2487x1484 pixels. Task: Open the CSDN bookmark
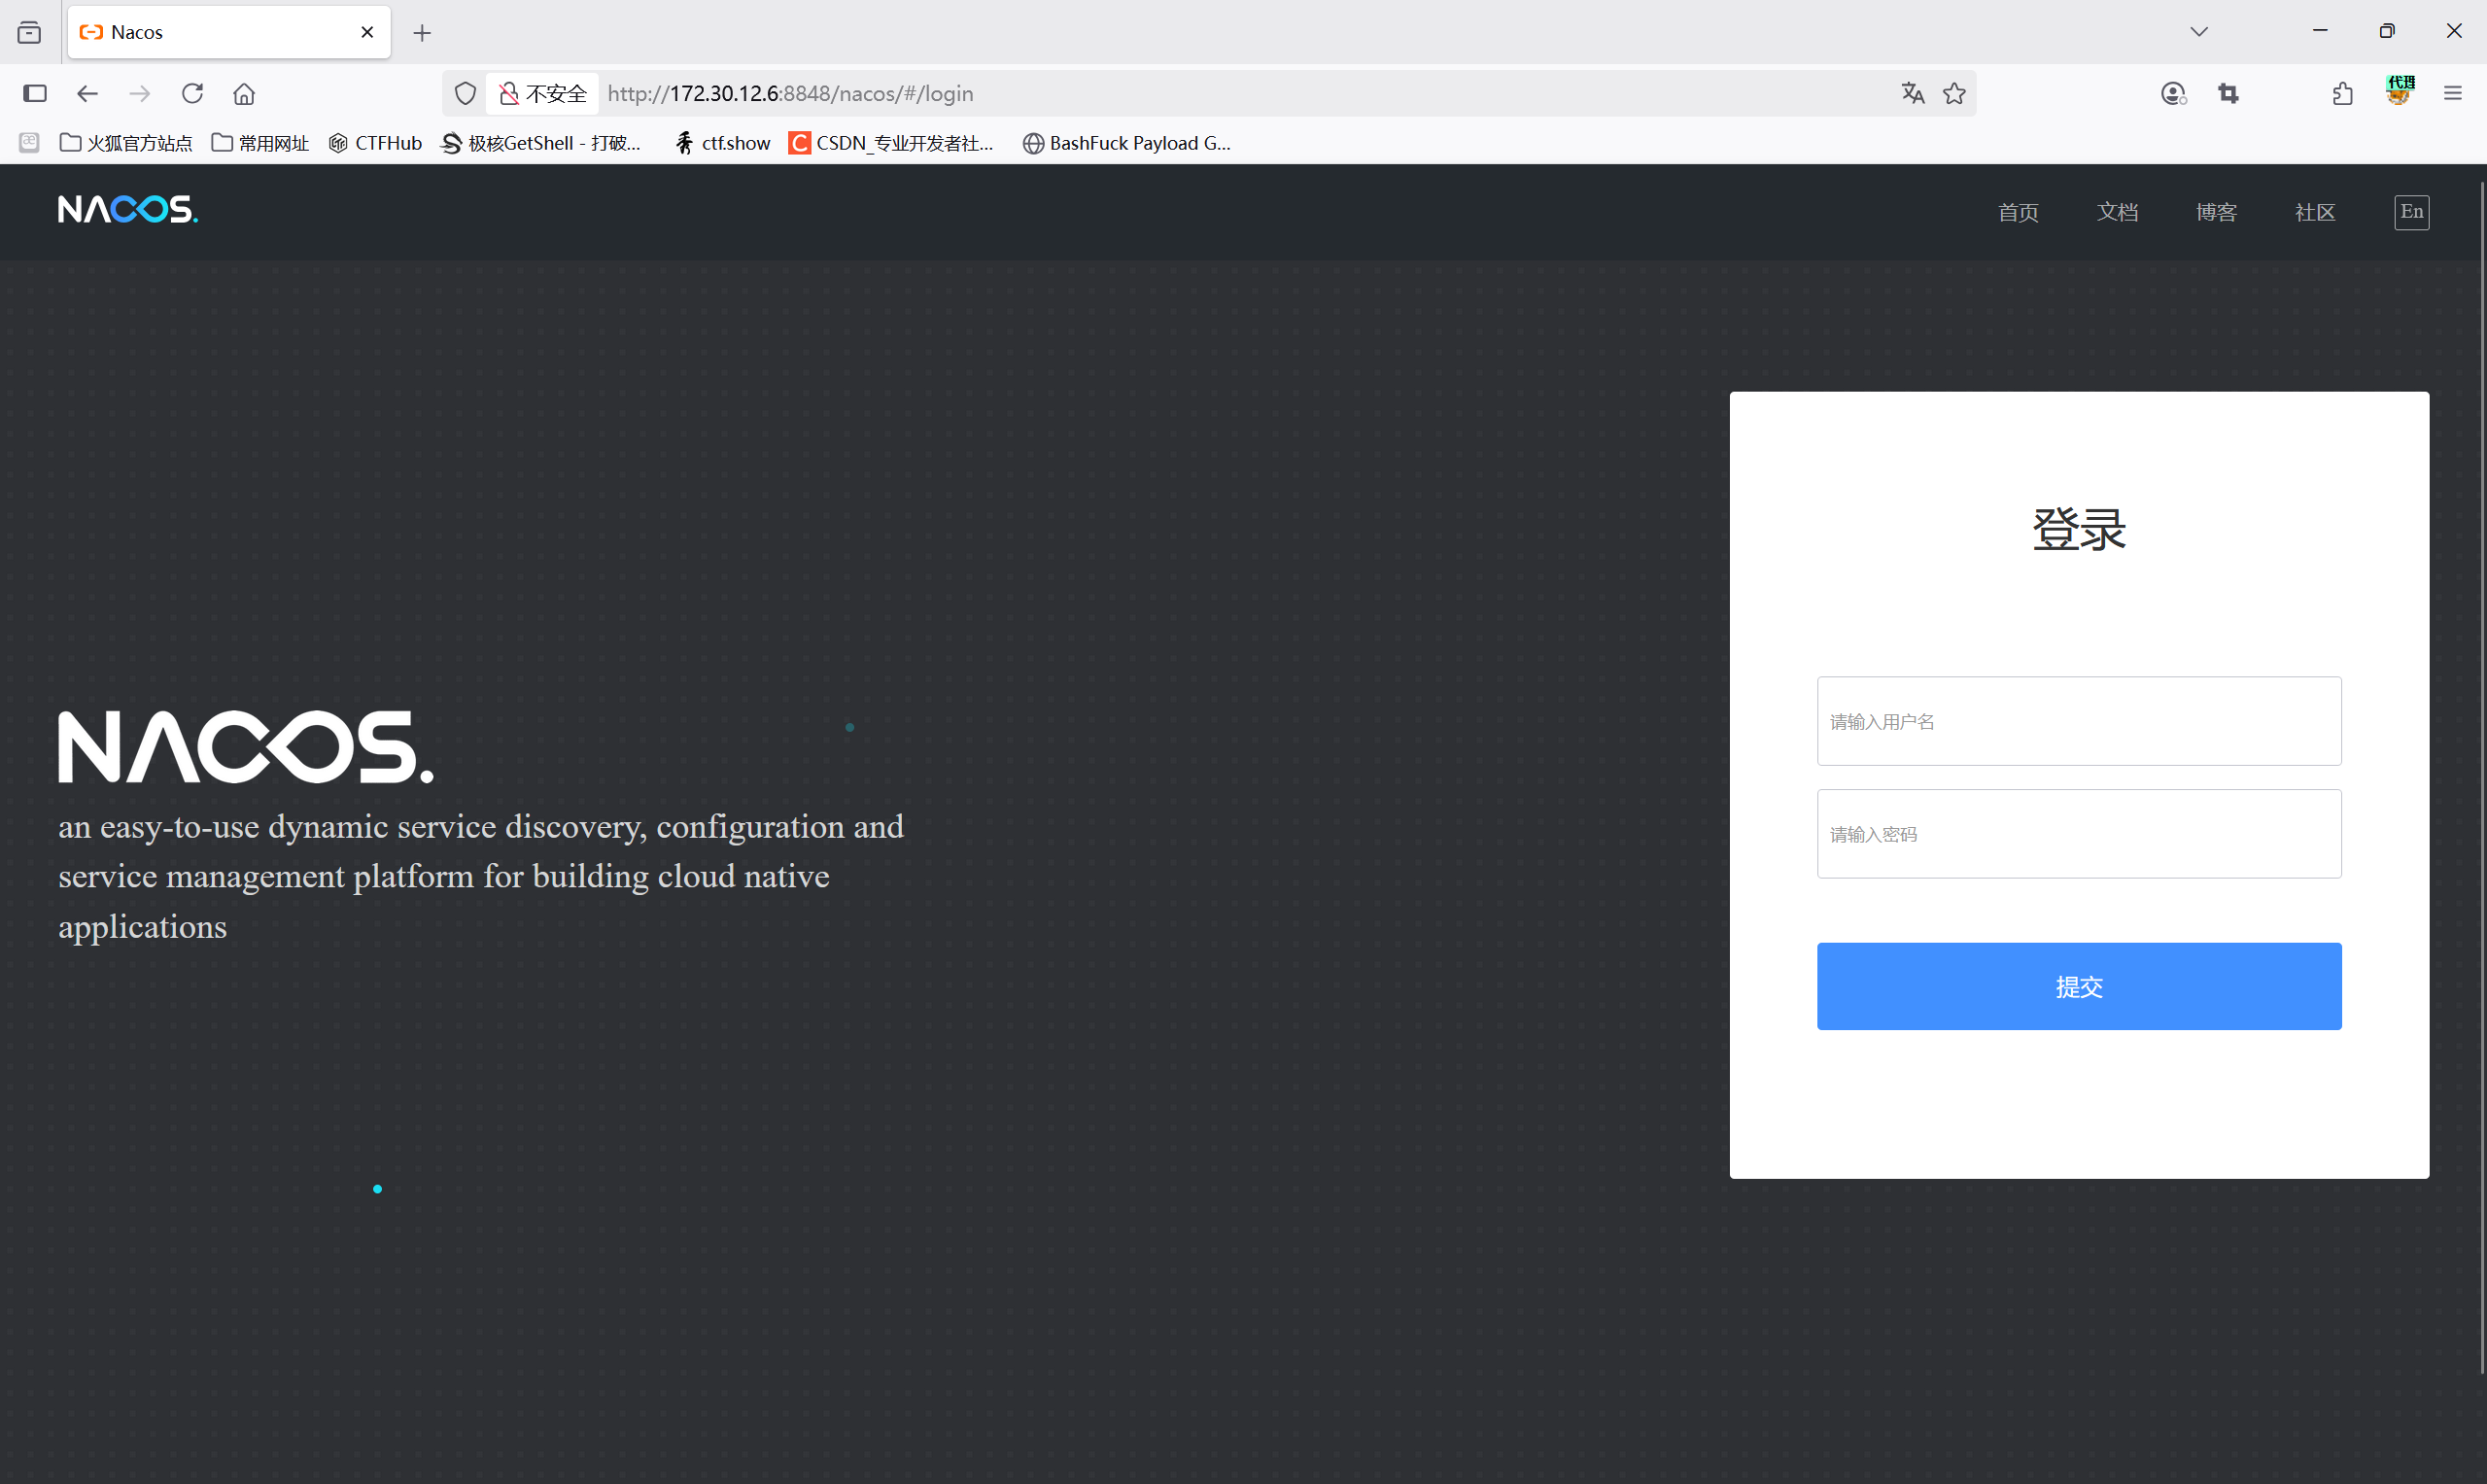(x=891, y=143)
